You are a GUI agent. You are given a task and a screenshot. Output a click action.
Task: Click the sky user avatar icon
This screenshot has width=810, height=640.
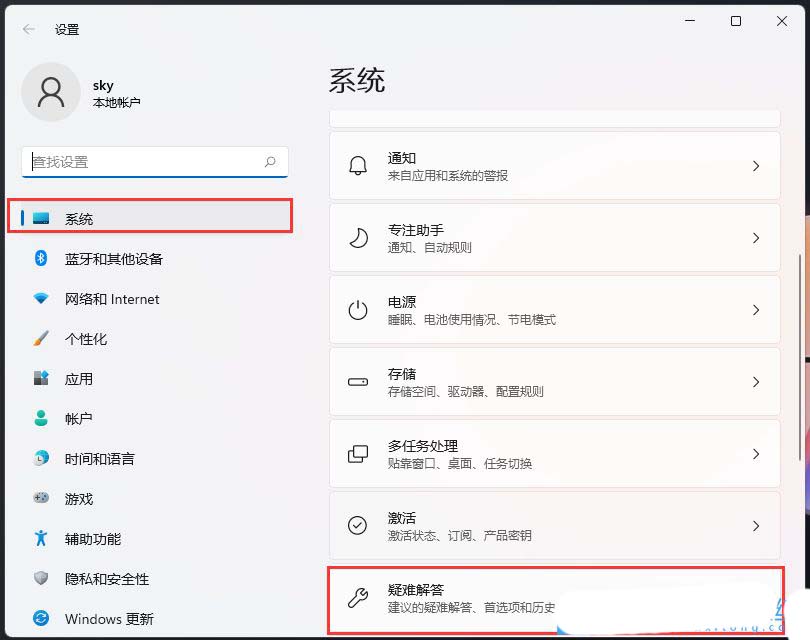(x=50, y=92)
